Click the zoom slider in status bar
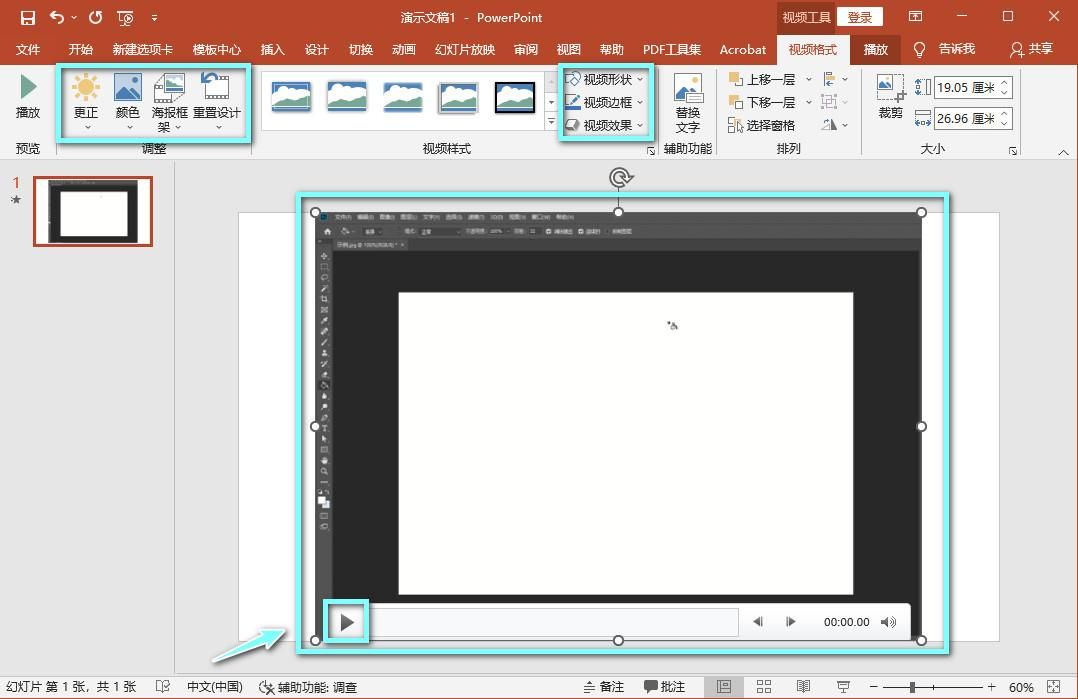 pyautogui.click(x=912, y=687)
